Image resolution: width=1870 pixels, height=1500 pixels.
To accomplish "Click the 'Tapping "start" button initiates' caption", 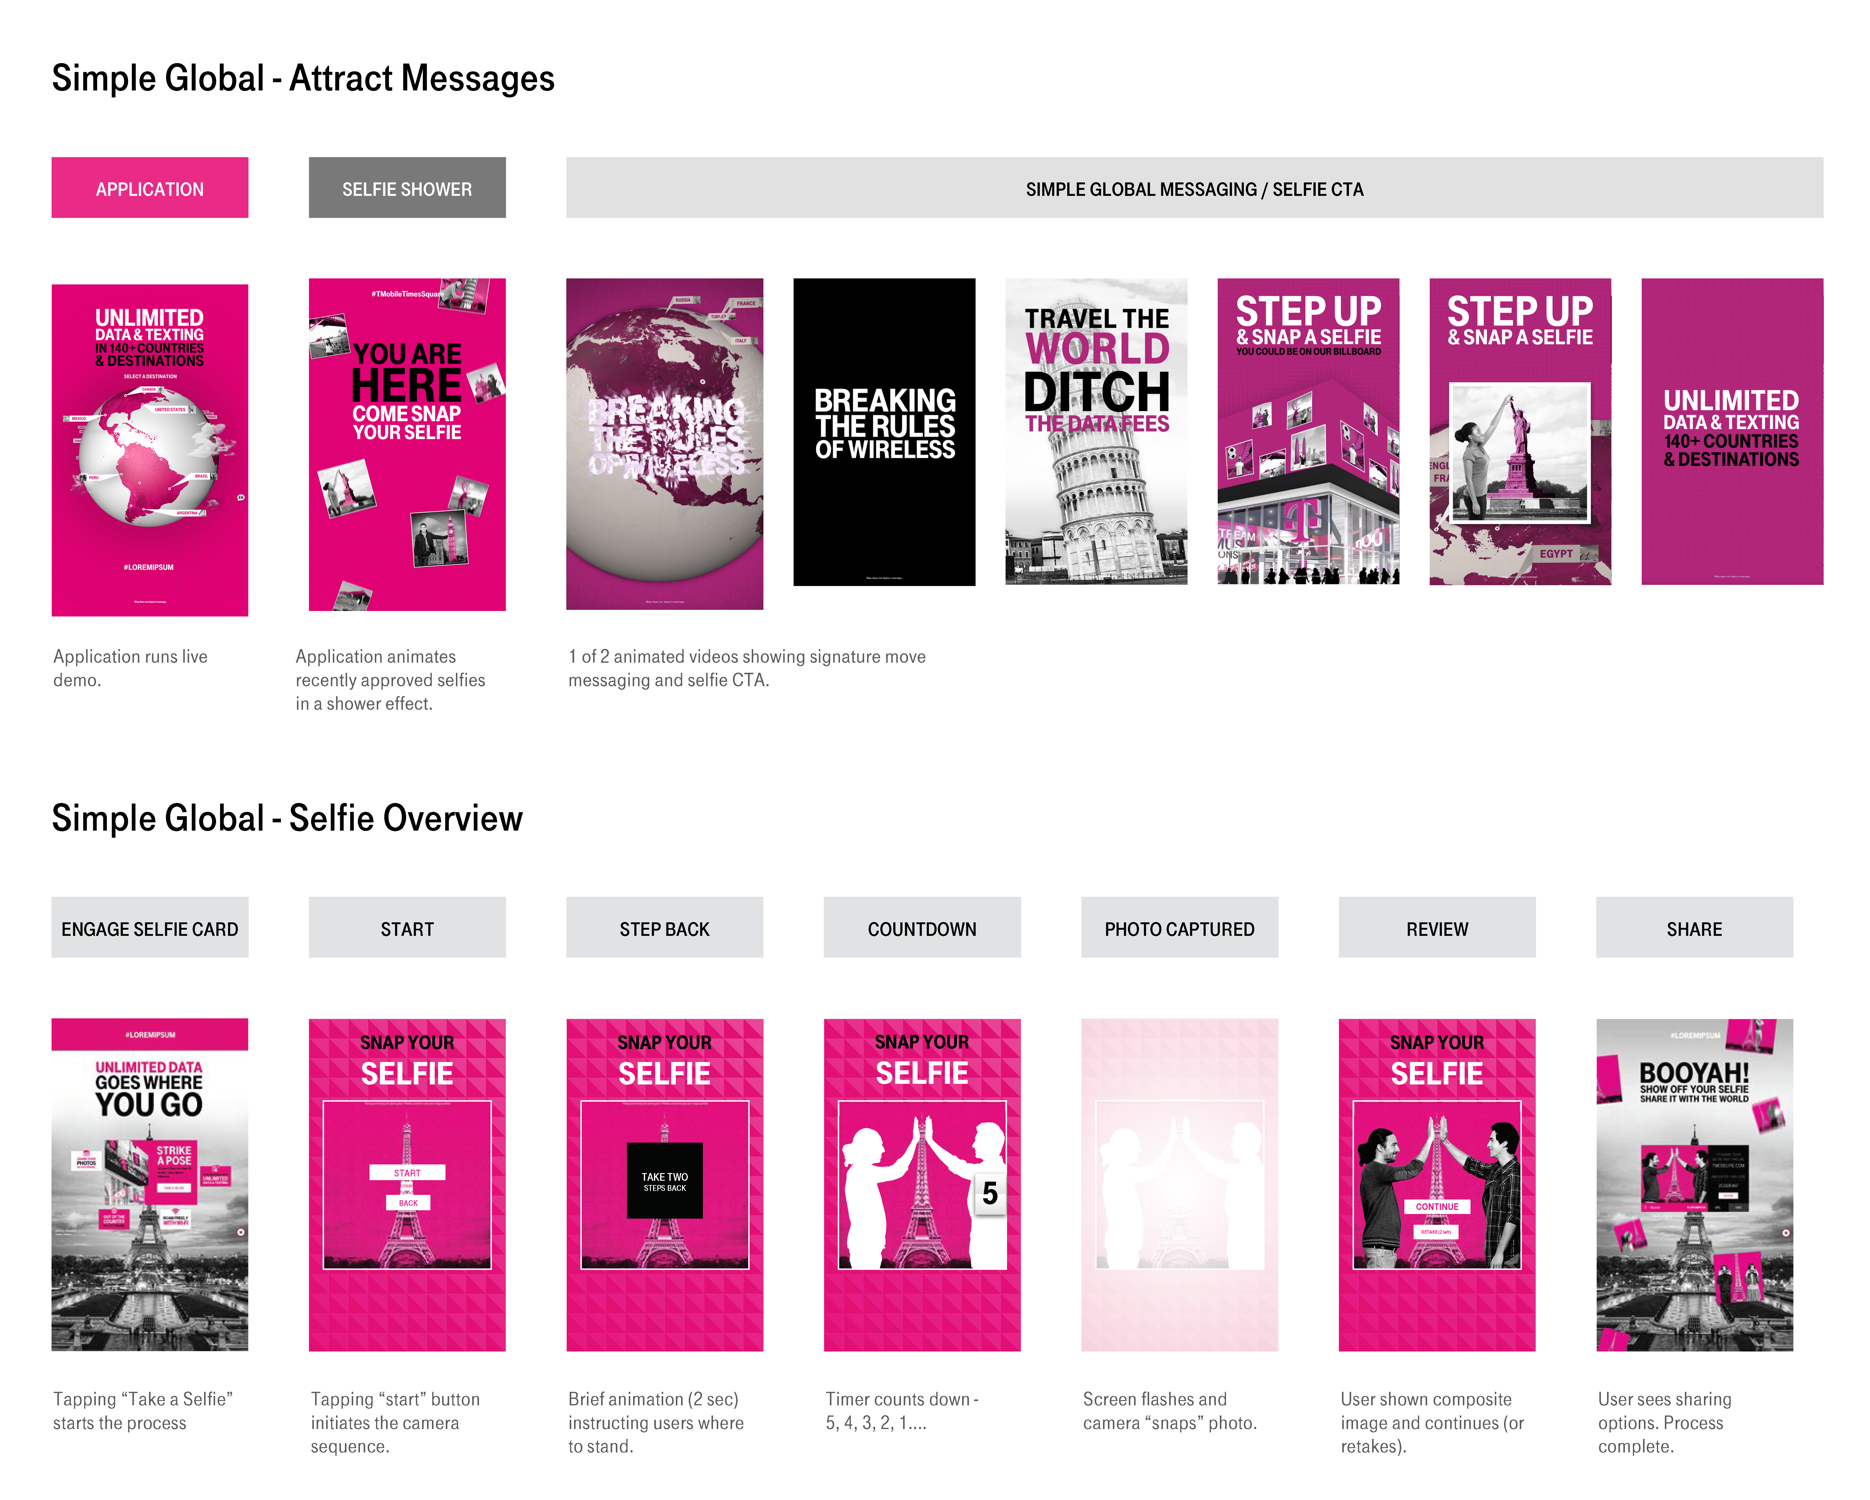I will point(395,1422).
